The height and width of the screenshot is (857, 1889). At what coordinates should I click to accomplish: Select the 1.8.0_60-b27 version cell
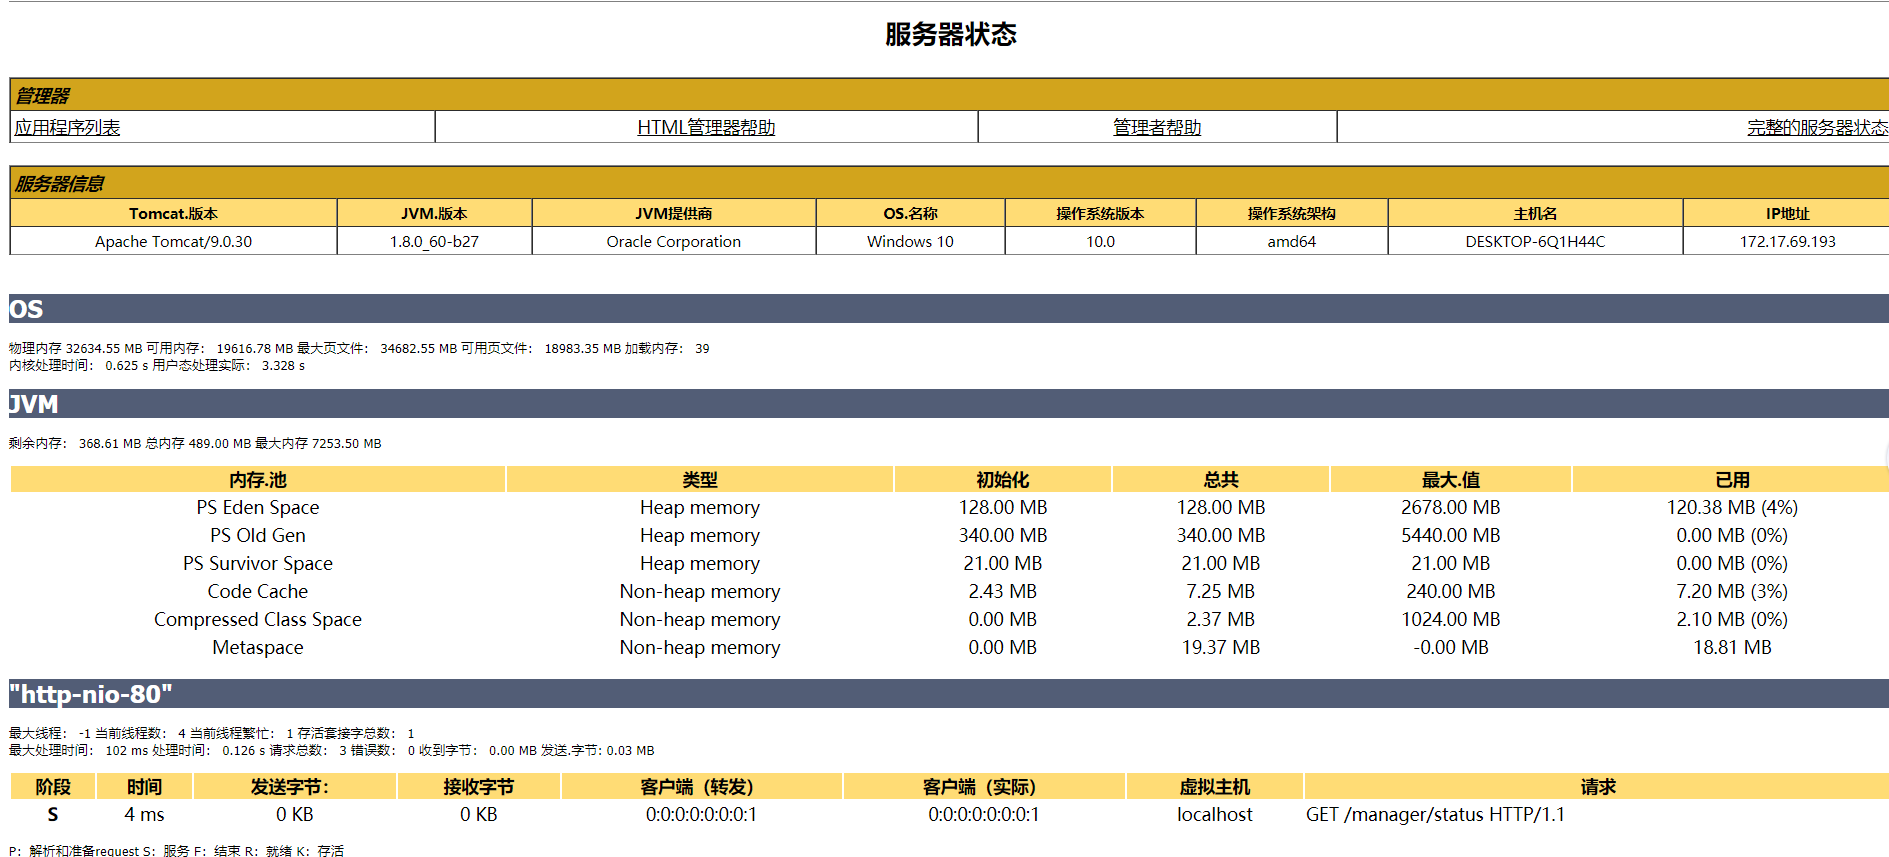click(434, 241)
